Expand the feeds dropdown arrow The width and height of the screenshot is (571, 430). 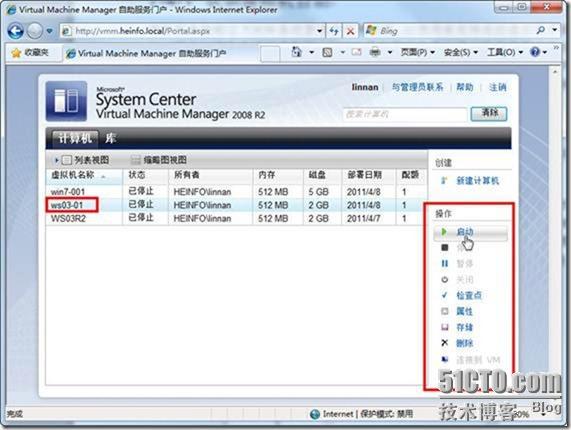tap(343, 53)
